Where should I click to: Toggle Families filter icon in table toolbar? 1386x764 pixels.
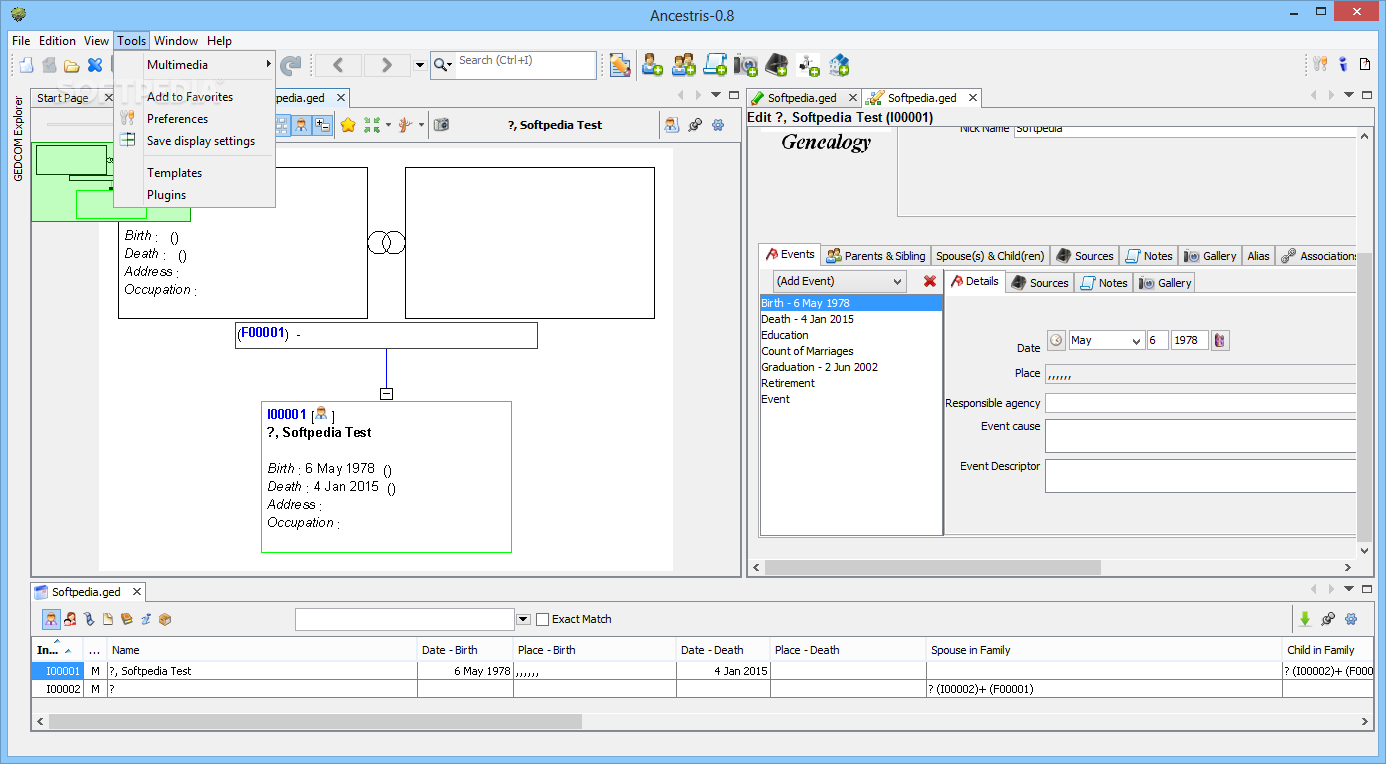pos(71,619)
